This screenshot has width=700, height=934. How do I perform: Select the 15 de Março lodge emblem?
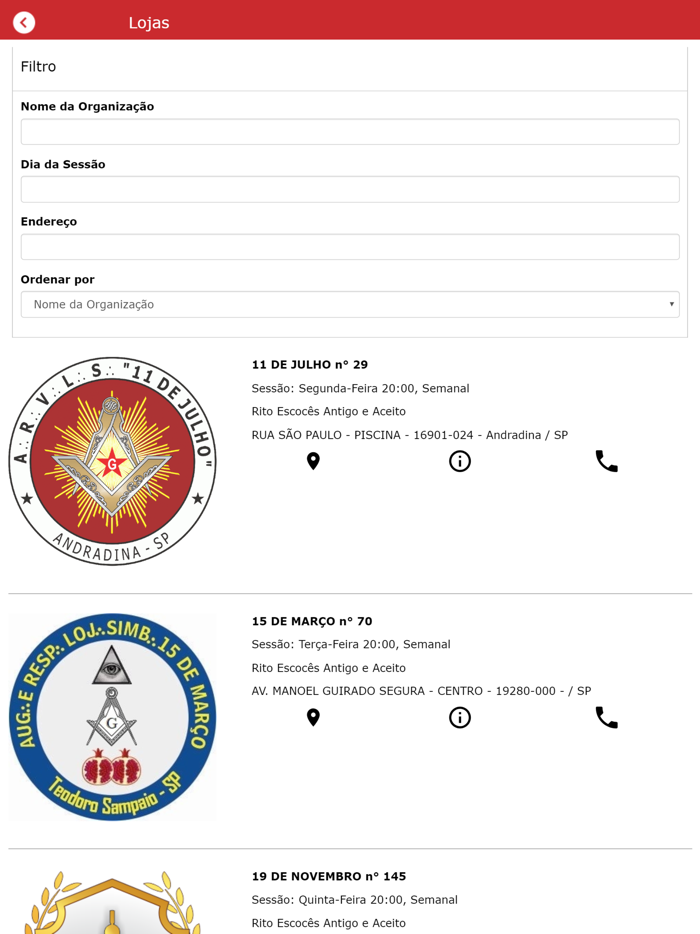tap(113, 717)
